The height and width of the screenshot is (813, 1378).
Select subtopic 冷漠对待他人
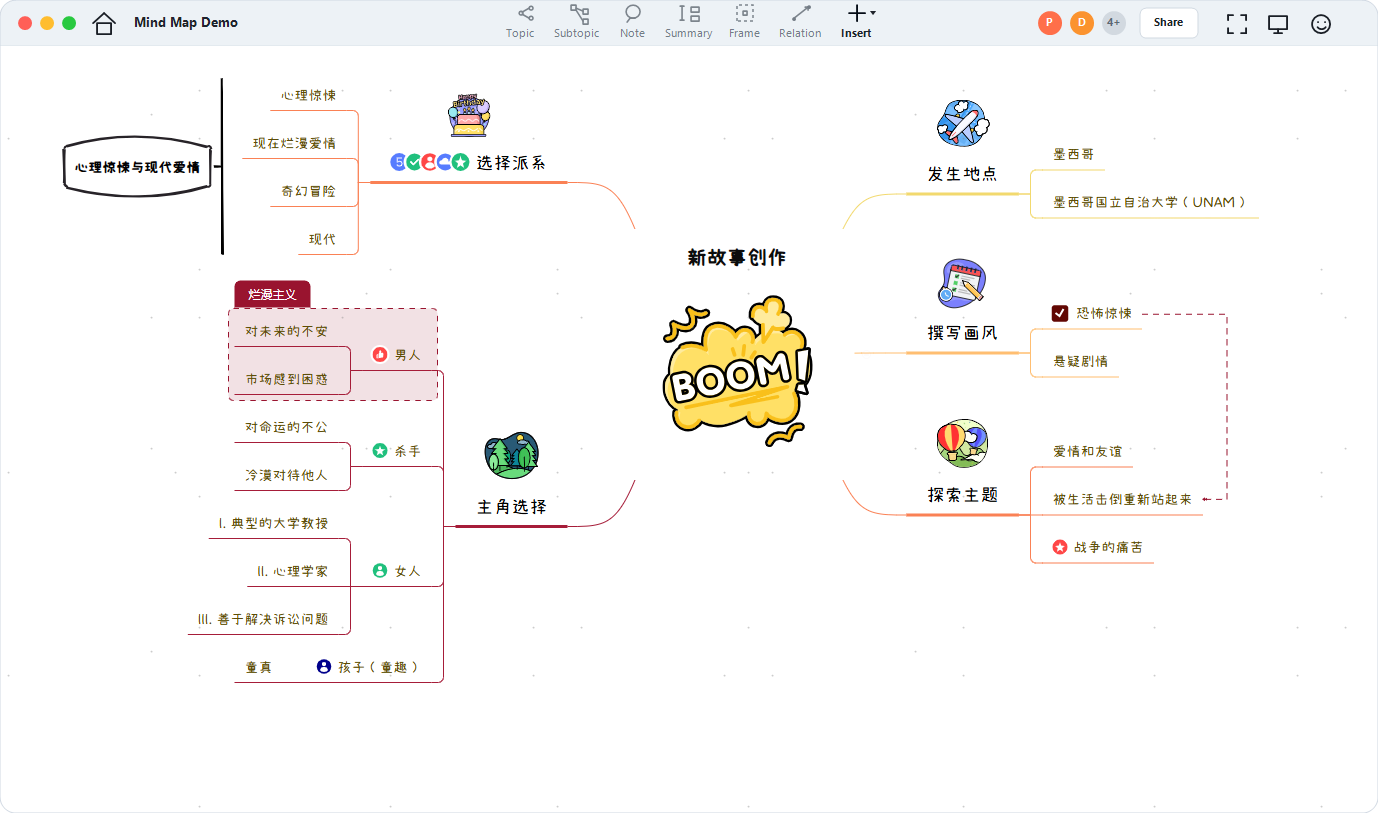(287, 475)
